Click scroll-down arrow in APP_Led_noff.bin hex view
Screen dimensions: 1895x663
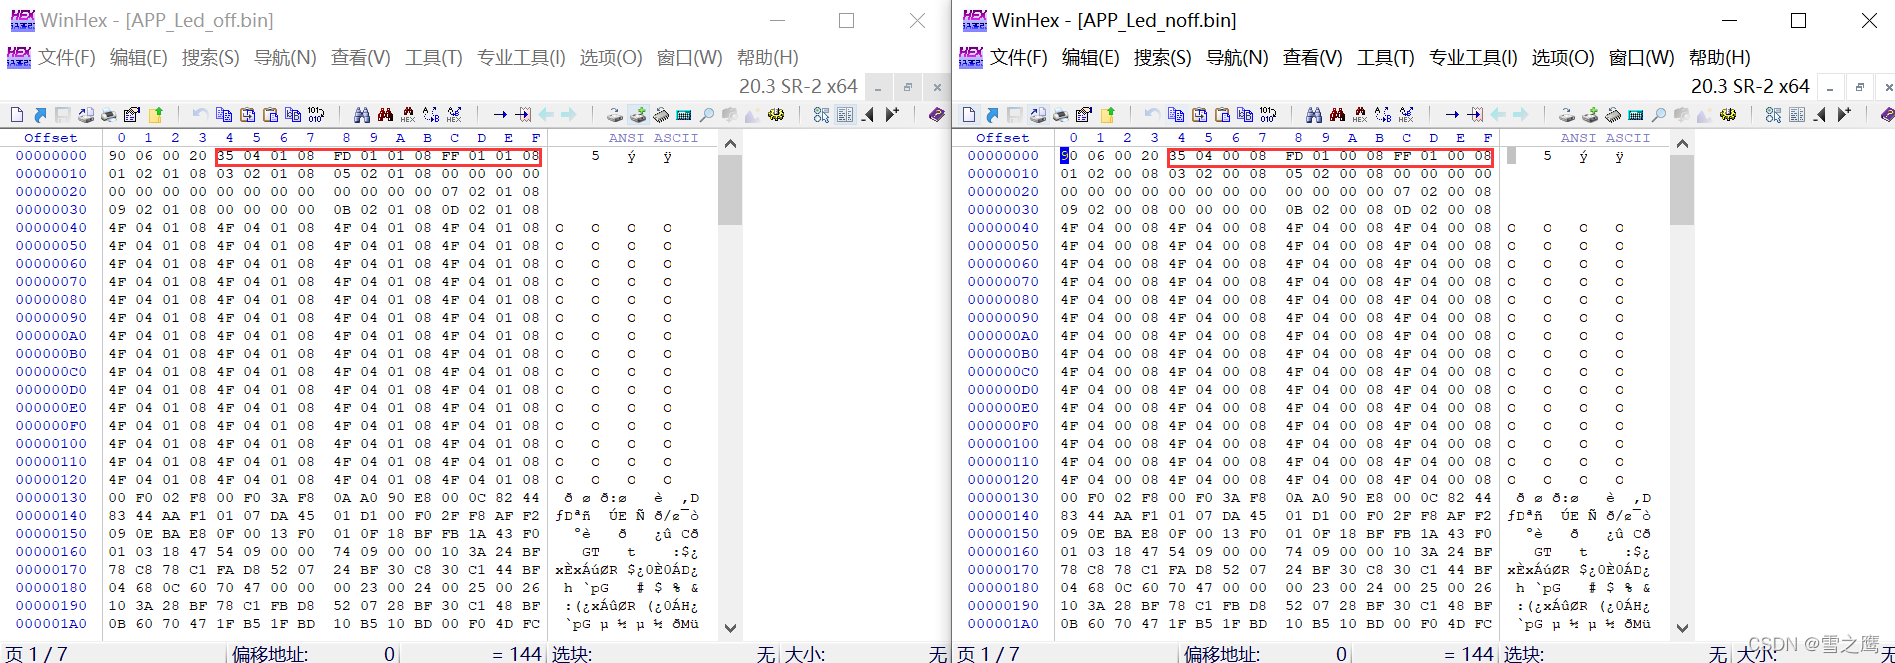pyautogui.click(x=1682, y=628)
